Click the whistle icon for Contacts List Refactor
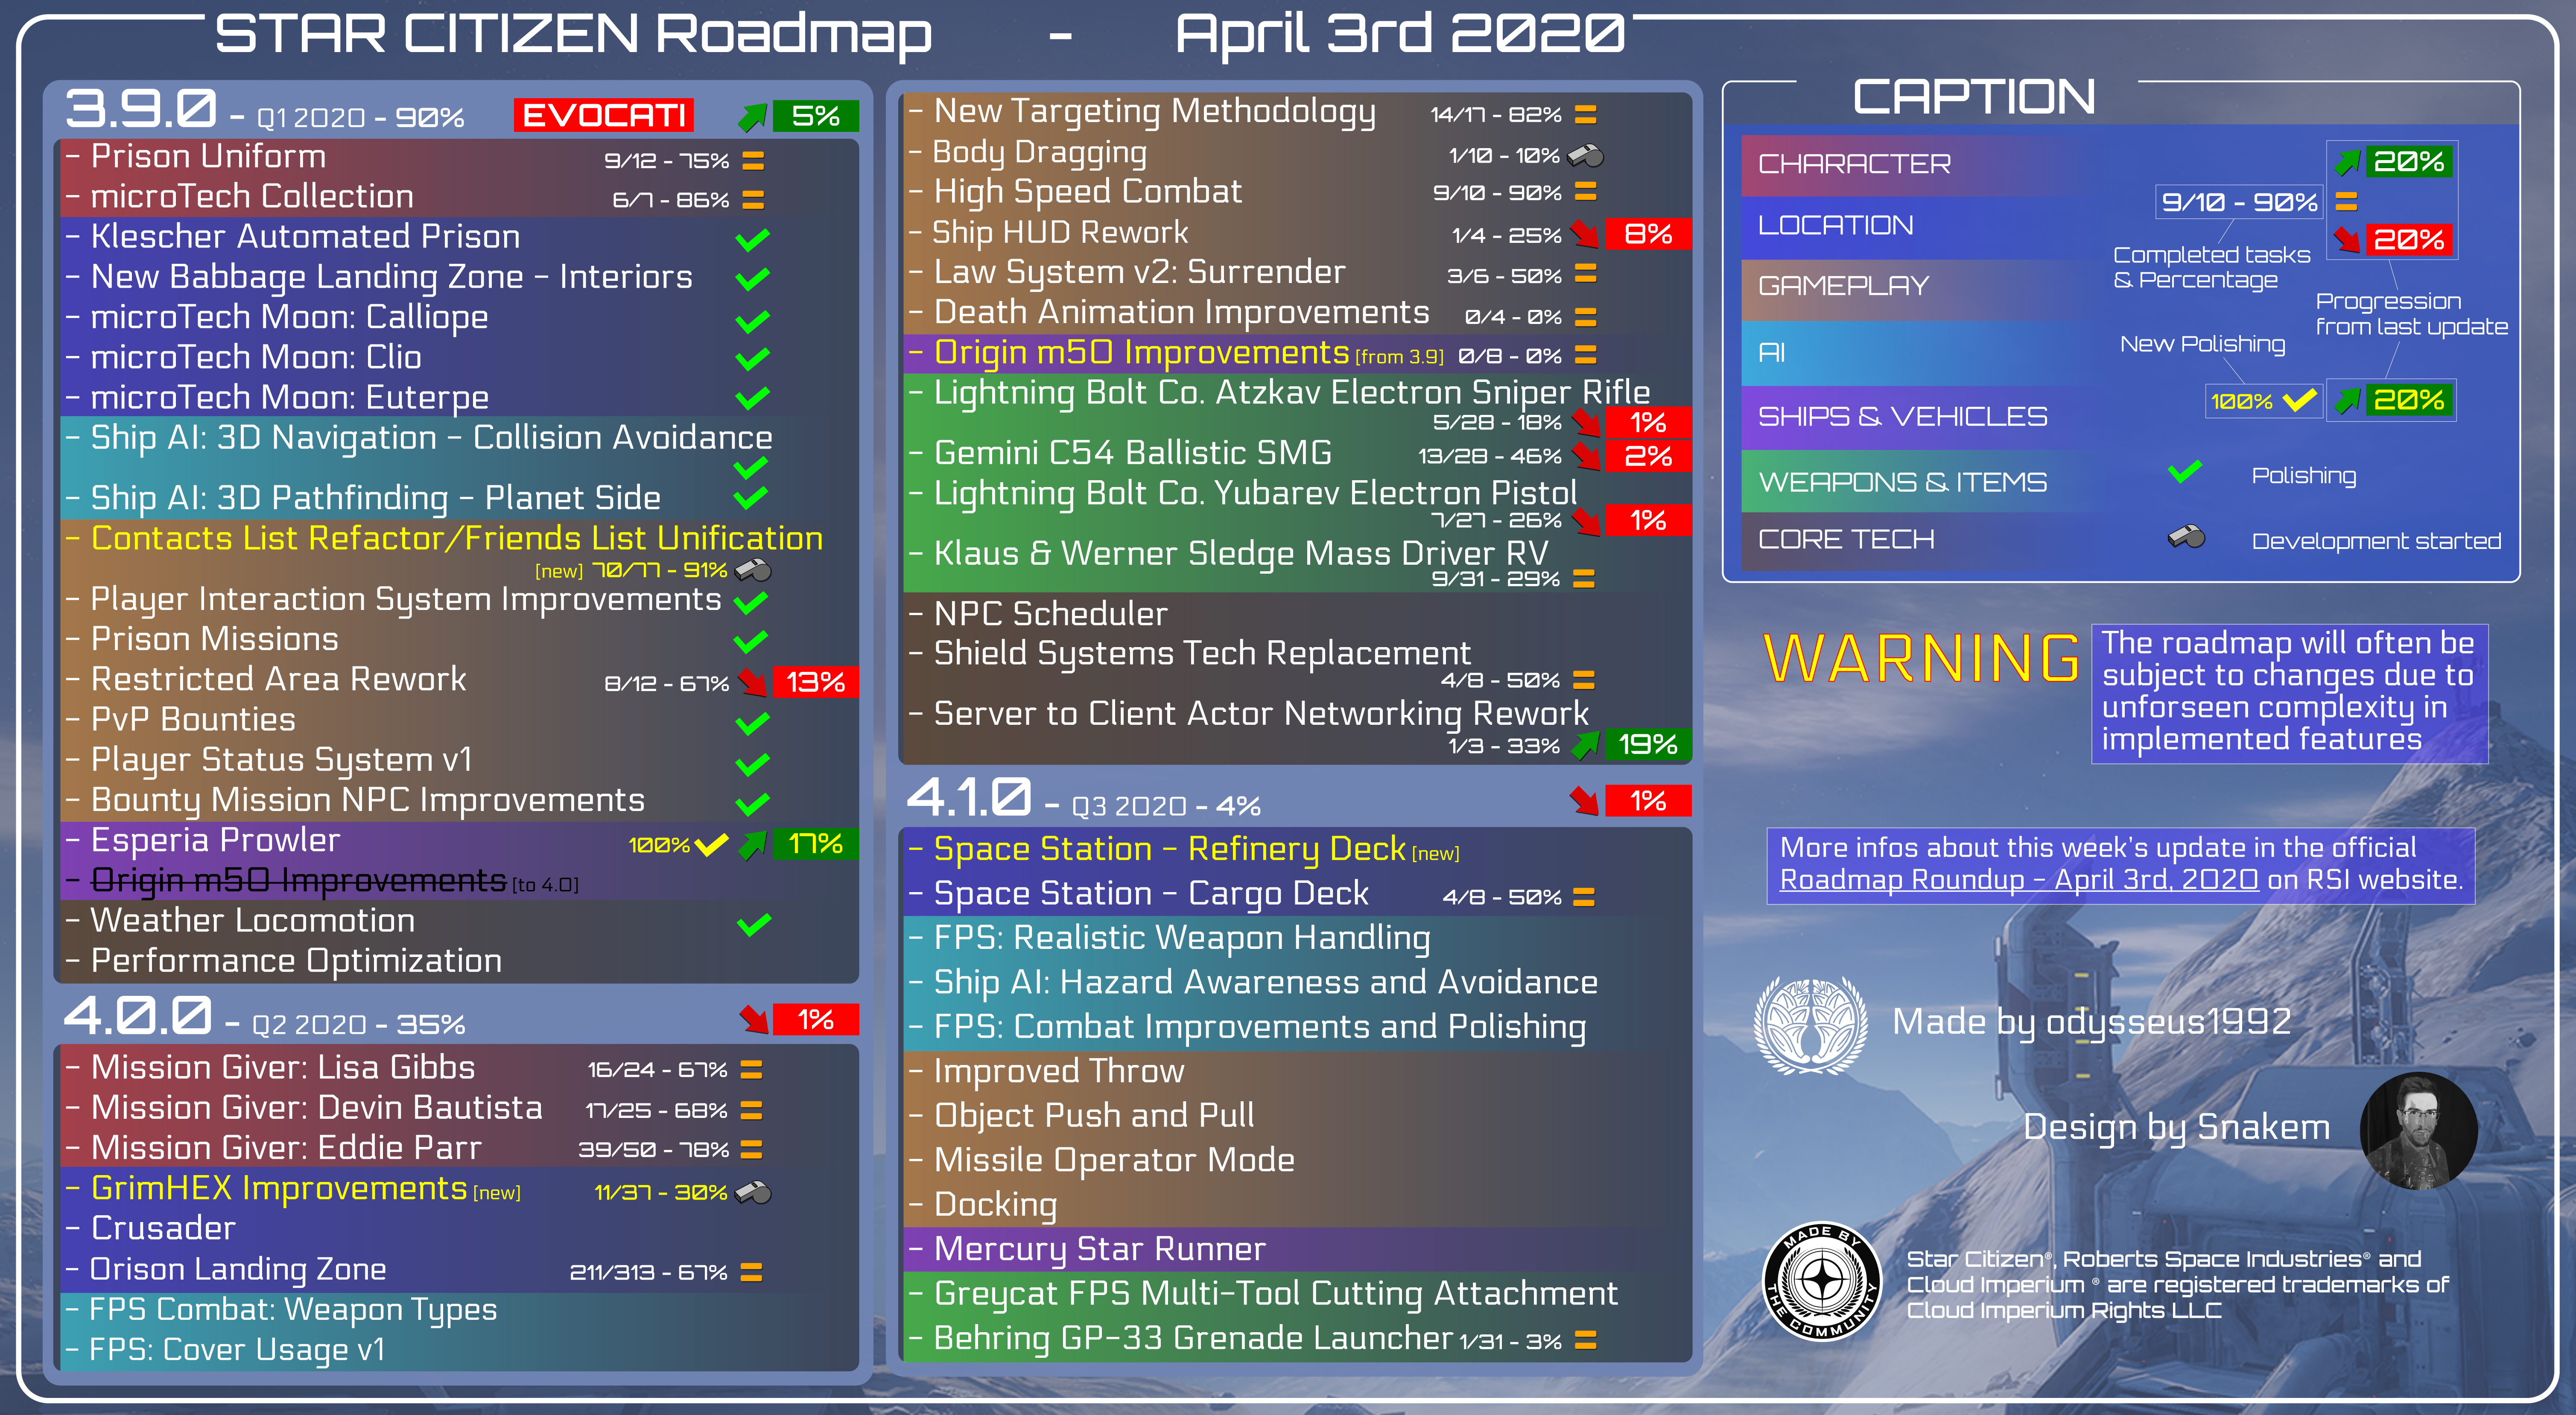 click(753, 570)
